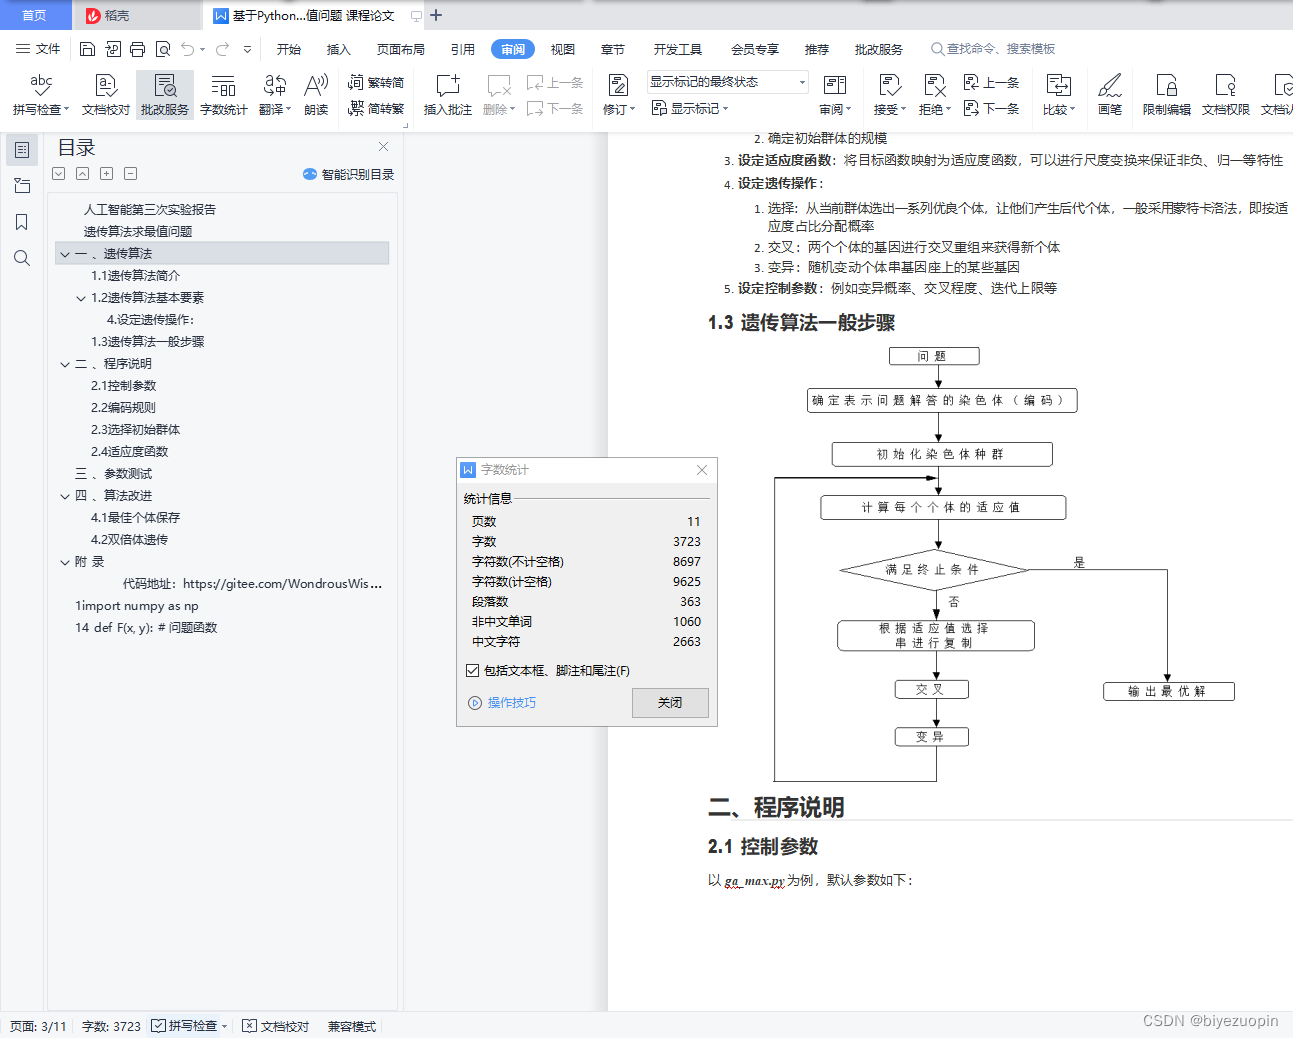Check 包括文本框、脚注和尾注 option
1293x1038 pixels.
[x=473, y=670]
